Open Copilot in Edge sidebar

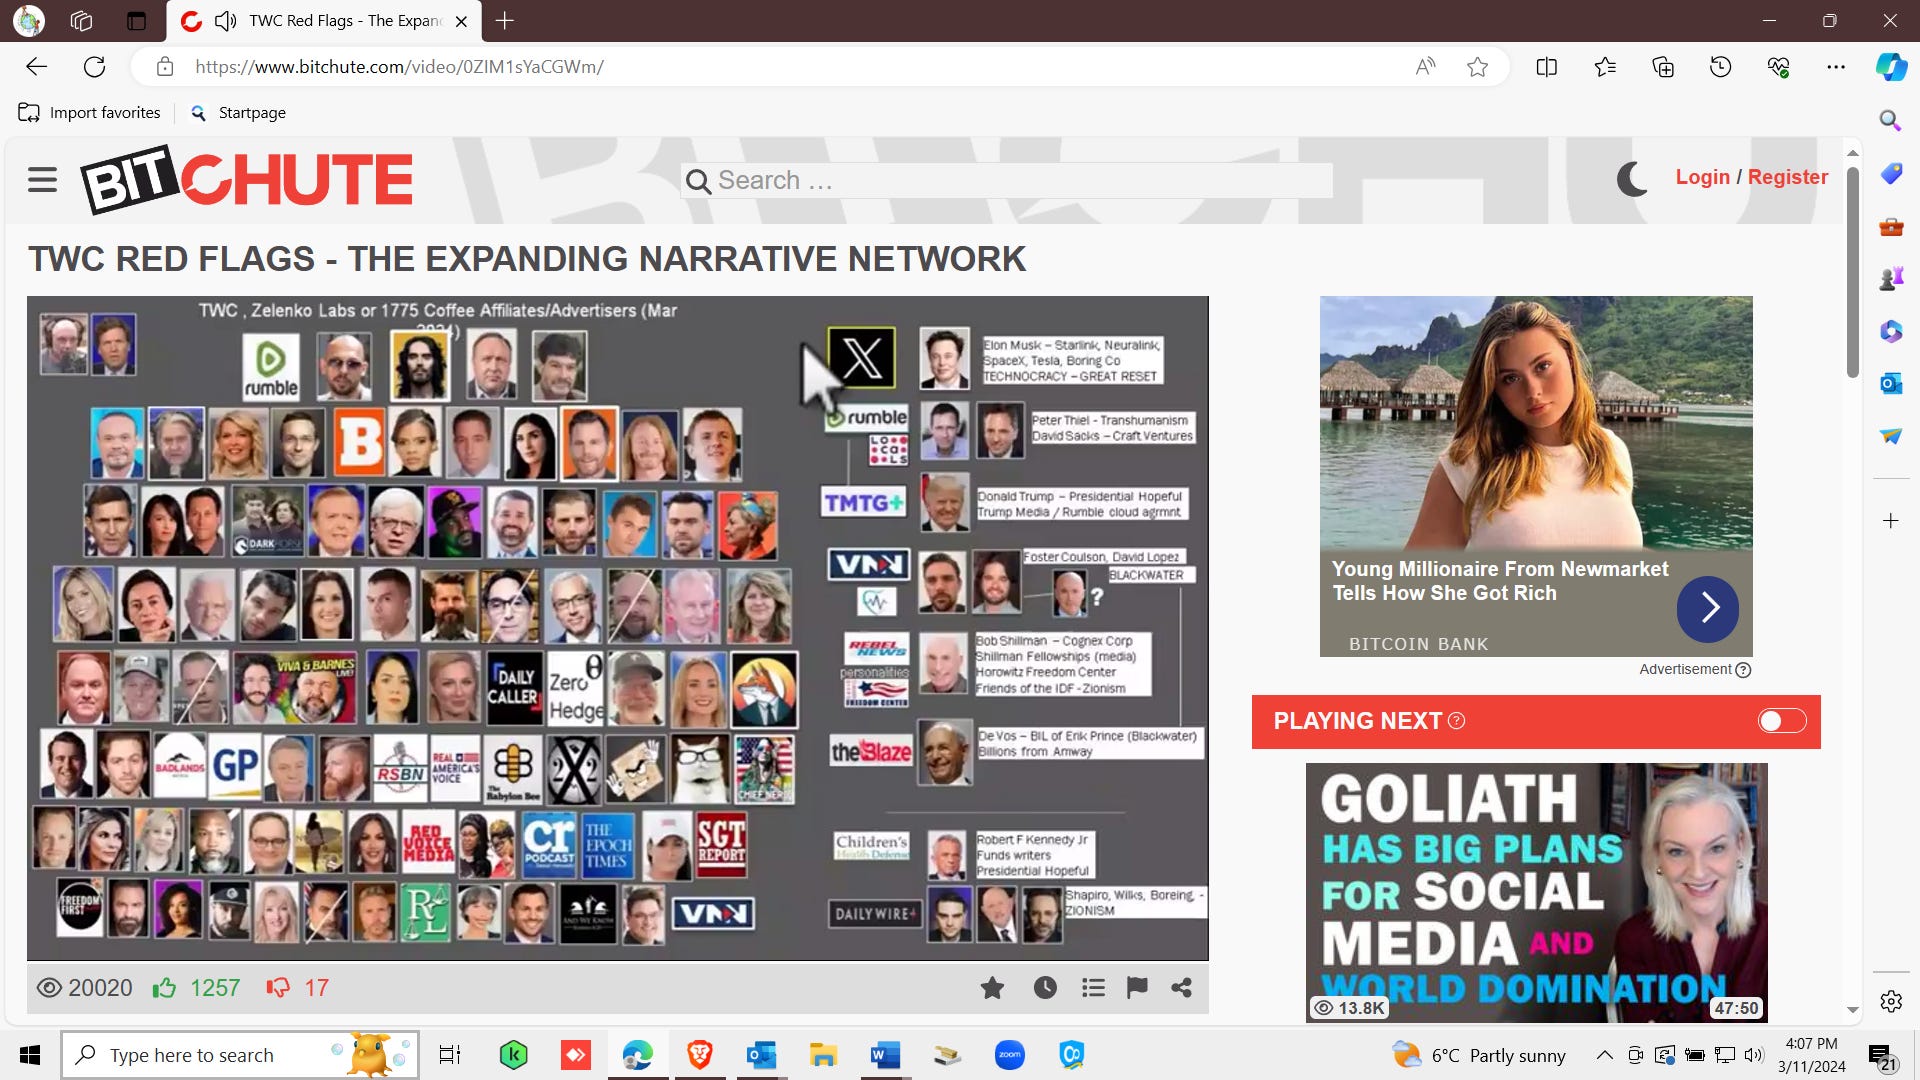click(1890, 67)
